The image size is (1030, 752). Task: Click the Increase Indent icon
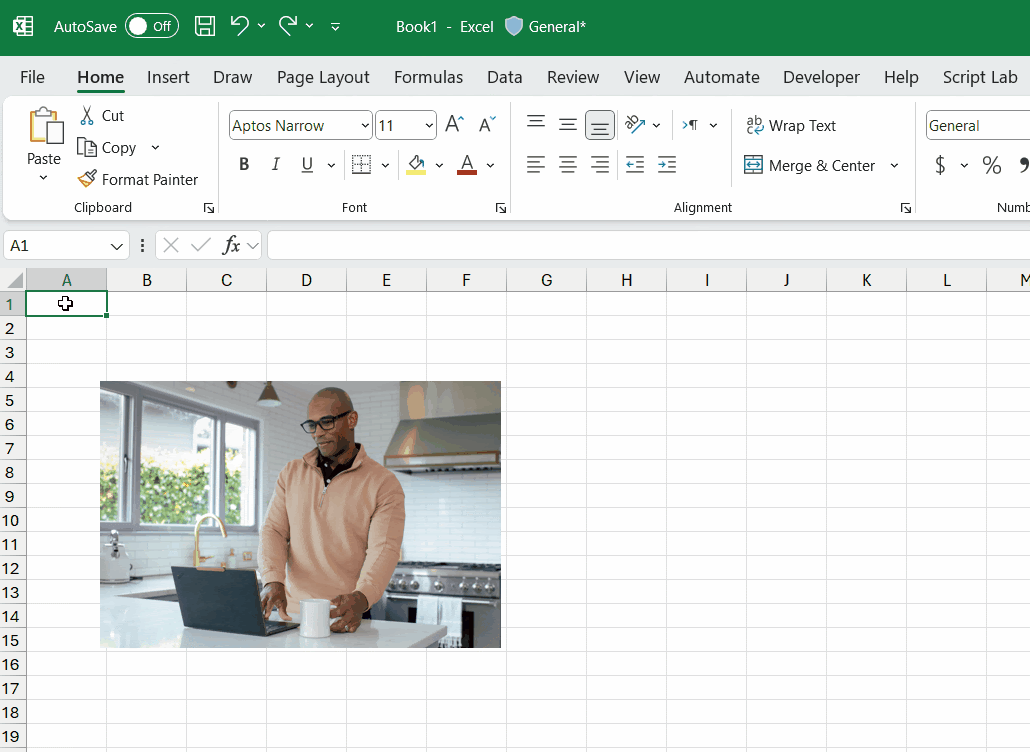click(667, 165)
